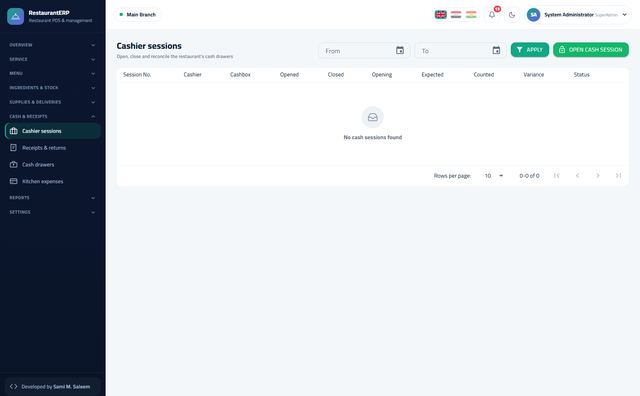
Task: Expand the Menu sidebar section
Action: pyautogui.click(x=52, y=73)
